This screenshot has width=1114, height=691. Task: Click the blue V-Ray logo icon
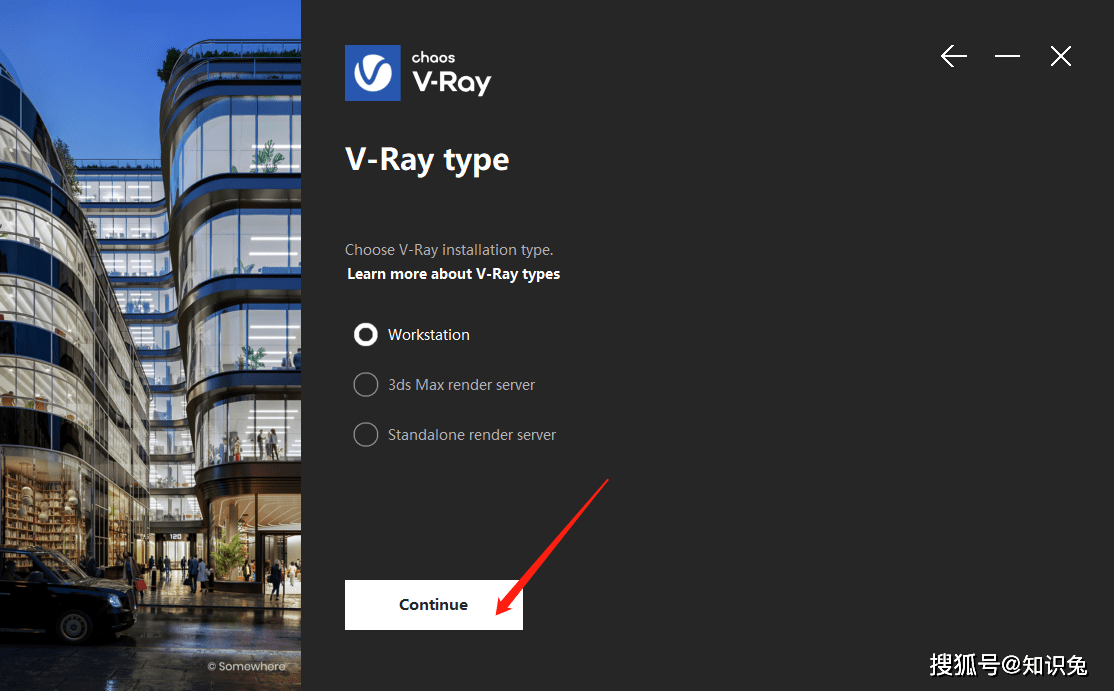tap(373, 73)
